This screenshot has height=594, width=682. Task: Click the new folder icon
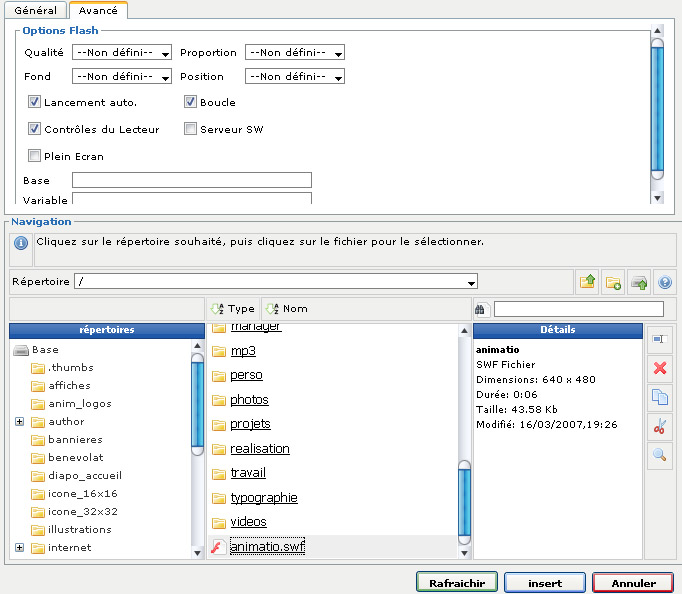[x=613, y=282]
